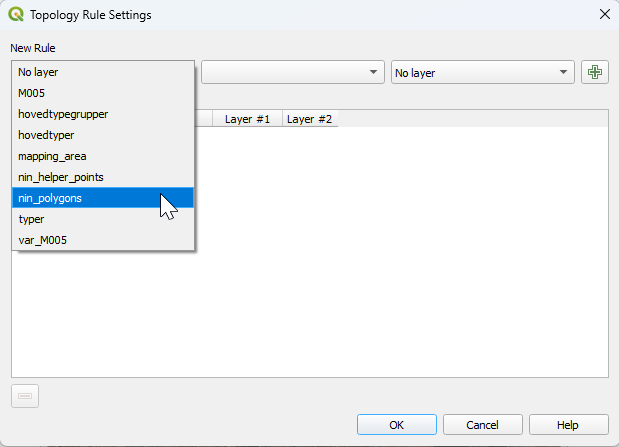
Task: Expand the second 'No layer' combo box
Action: tap(482, 72)
